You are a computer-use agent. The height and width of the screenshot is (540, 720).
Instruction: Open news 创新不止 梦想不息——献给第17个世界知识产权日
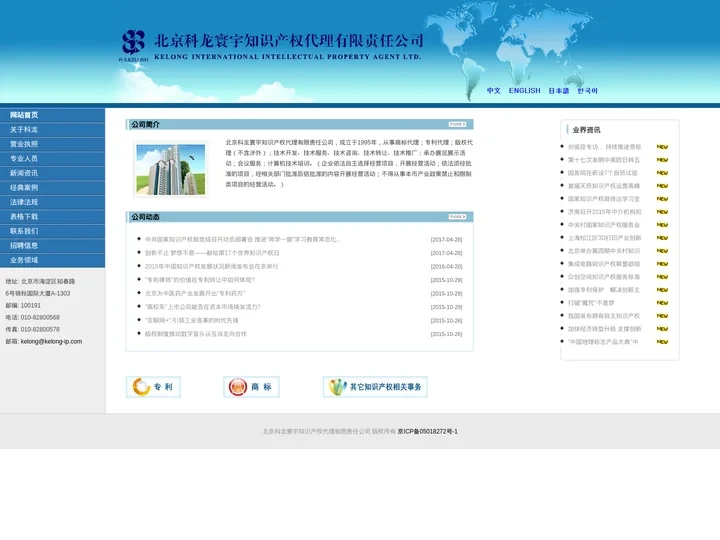(x=212, y=253)
